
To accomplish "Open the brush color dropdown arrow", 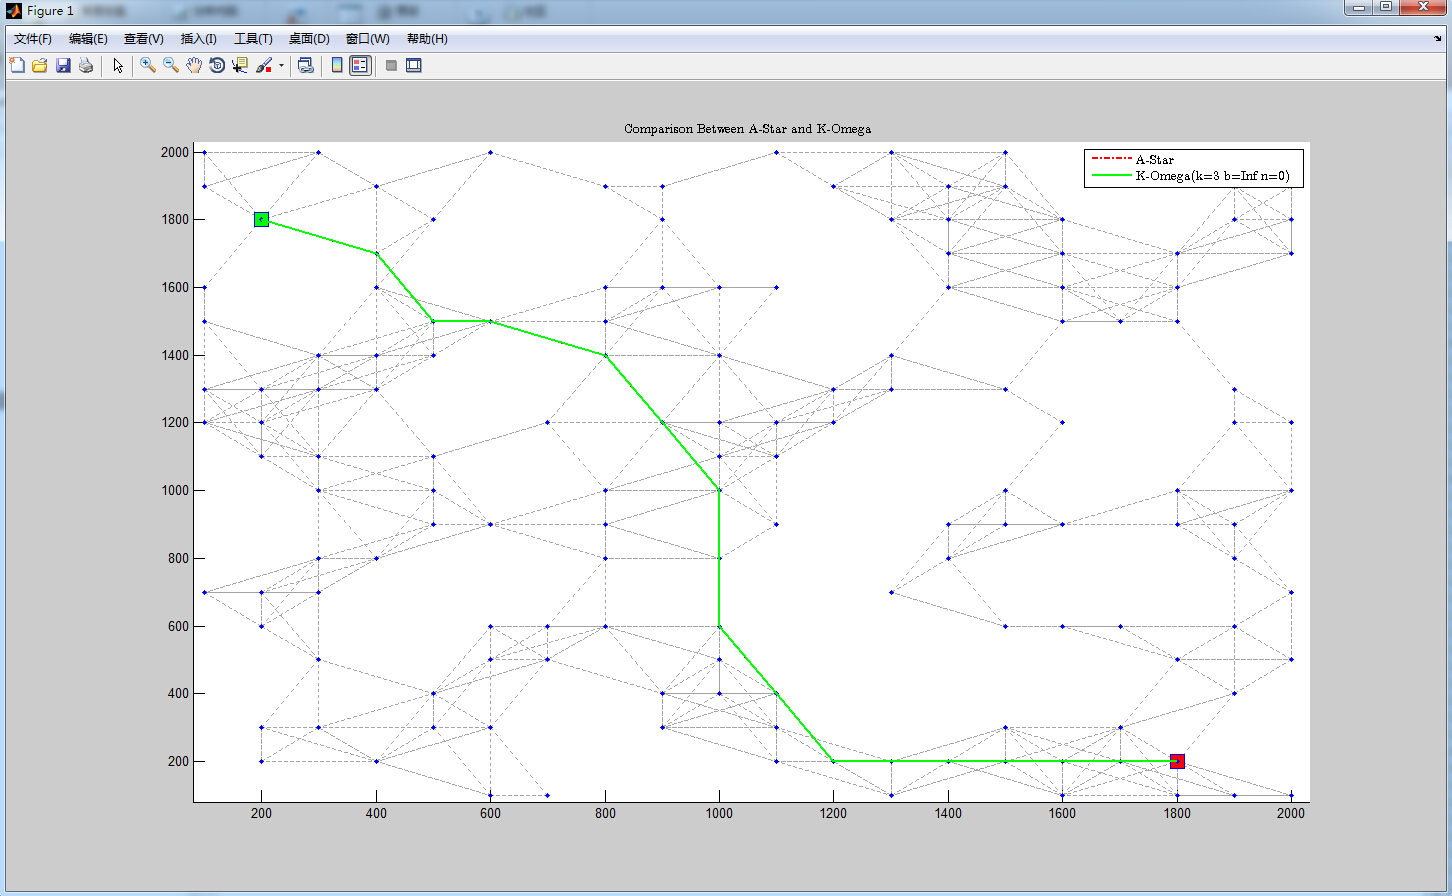I will (x=281, y=66).
